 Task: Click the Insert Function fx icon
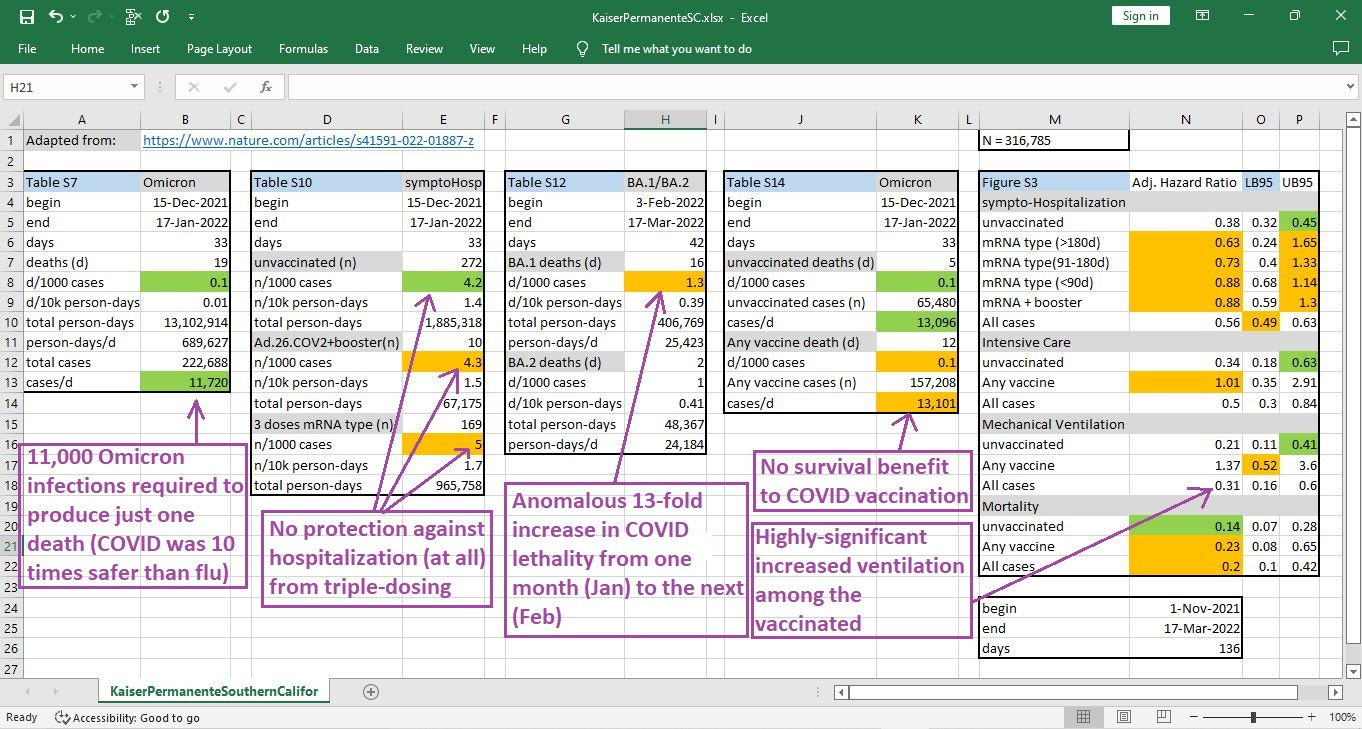(x=266, y=87)
